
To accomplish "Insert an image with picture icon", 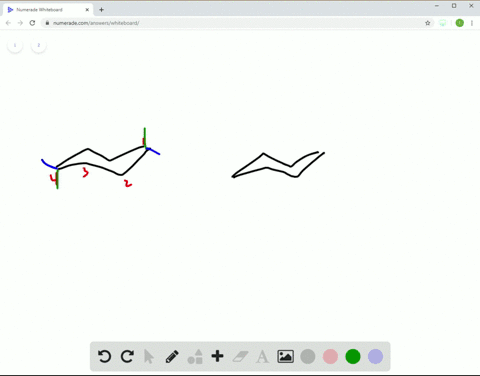I will click(286, 356).
